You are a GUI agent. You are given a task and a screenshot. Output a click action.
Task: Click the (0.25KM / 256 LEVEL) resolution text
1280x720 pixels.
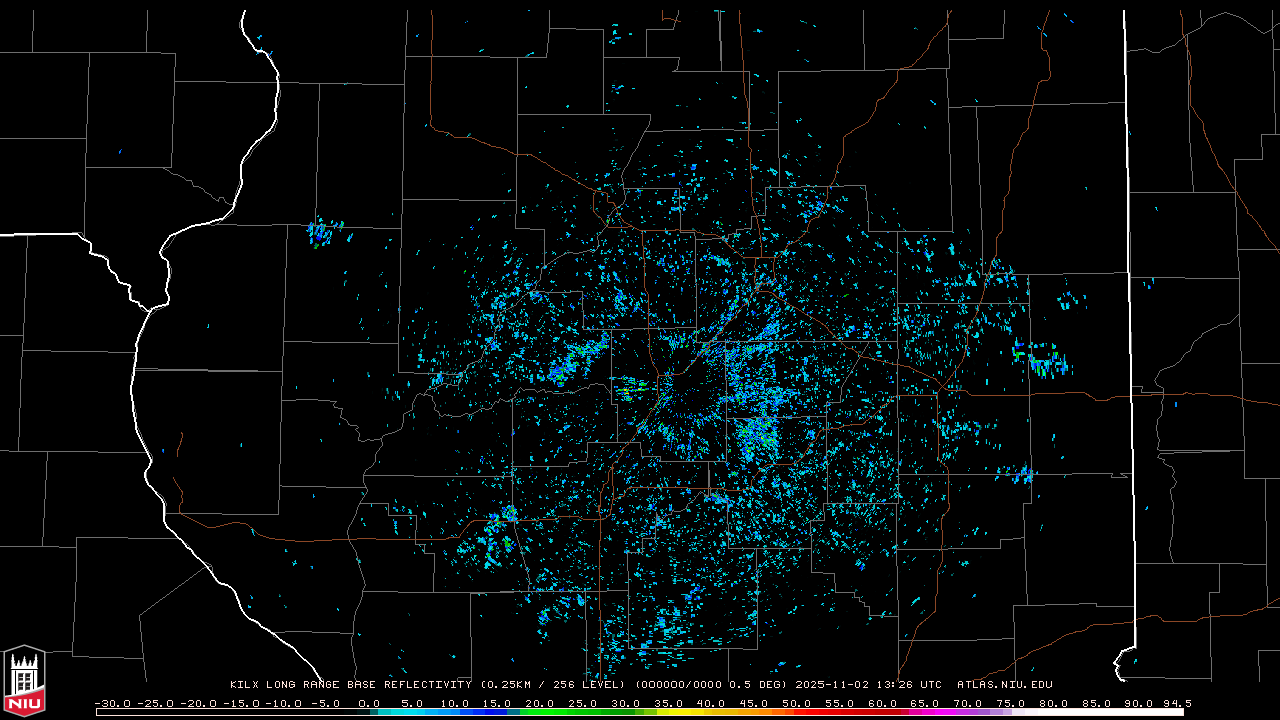coord(557,685)
